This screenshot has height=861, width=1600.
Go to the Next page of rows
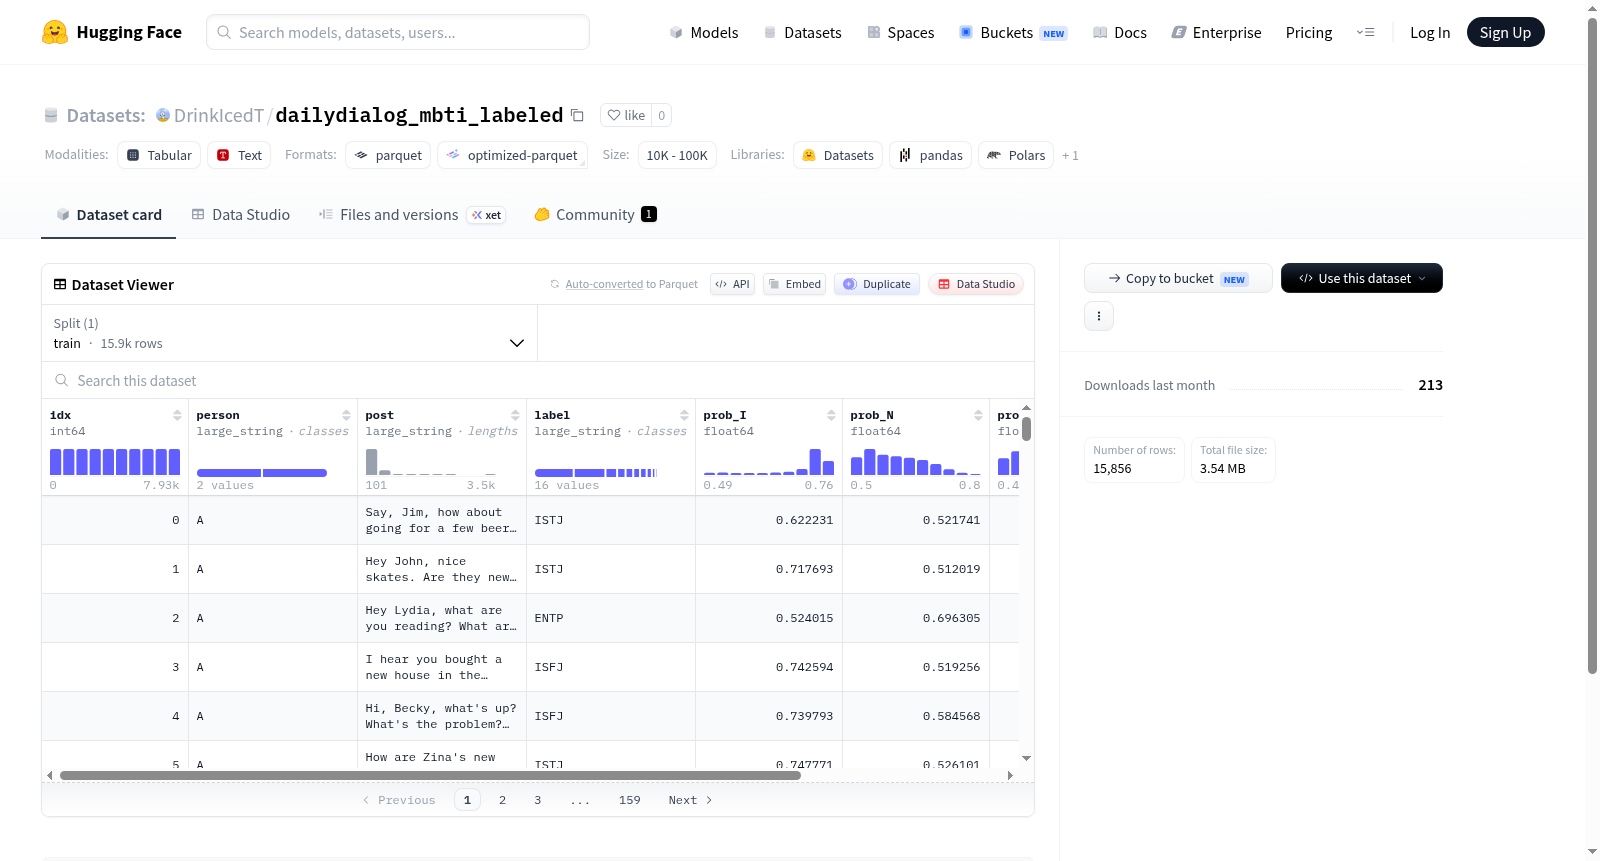[x=690, y=800]
